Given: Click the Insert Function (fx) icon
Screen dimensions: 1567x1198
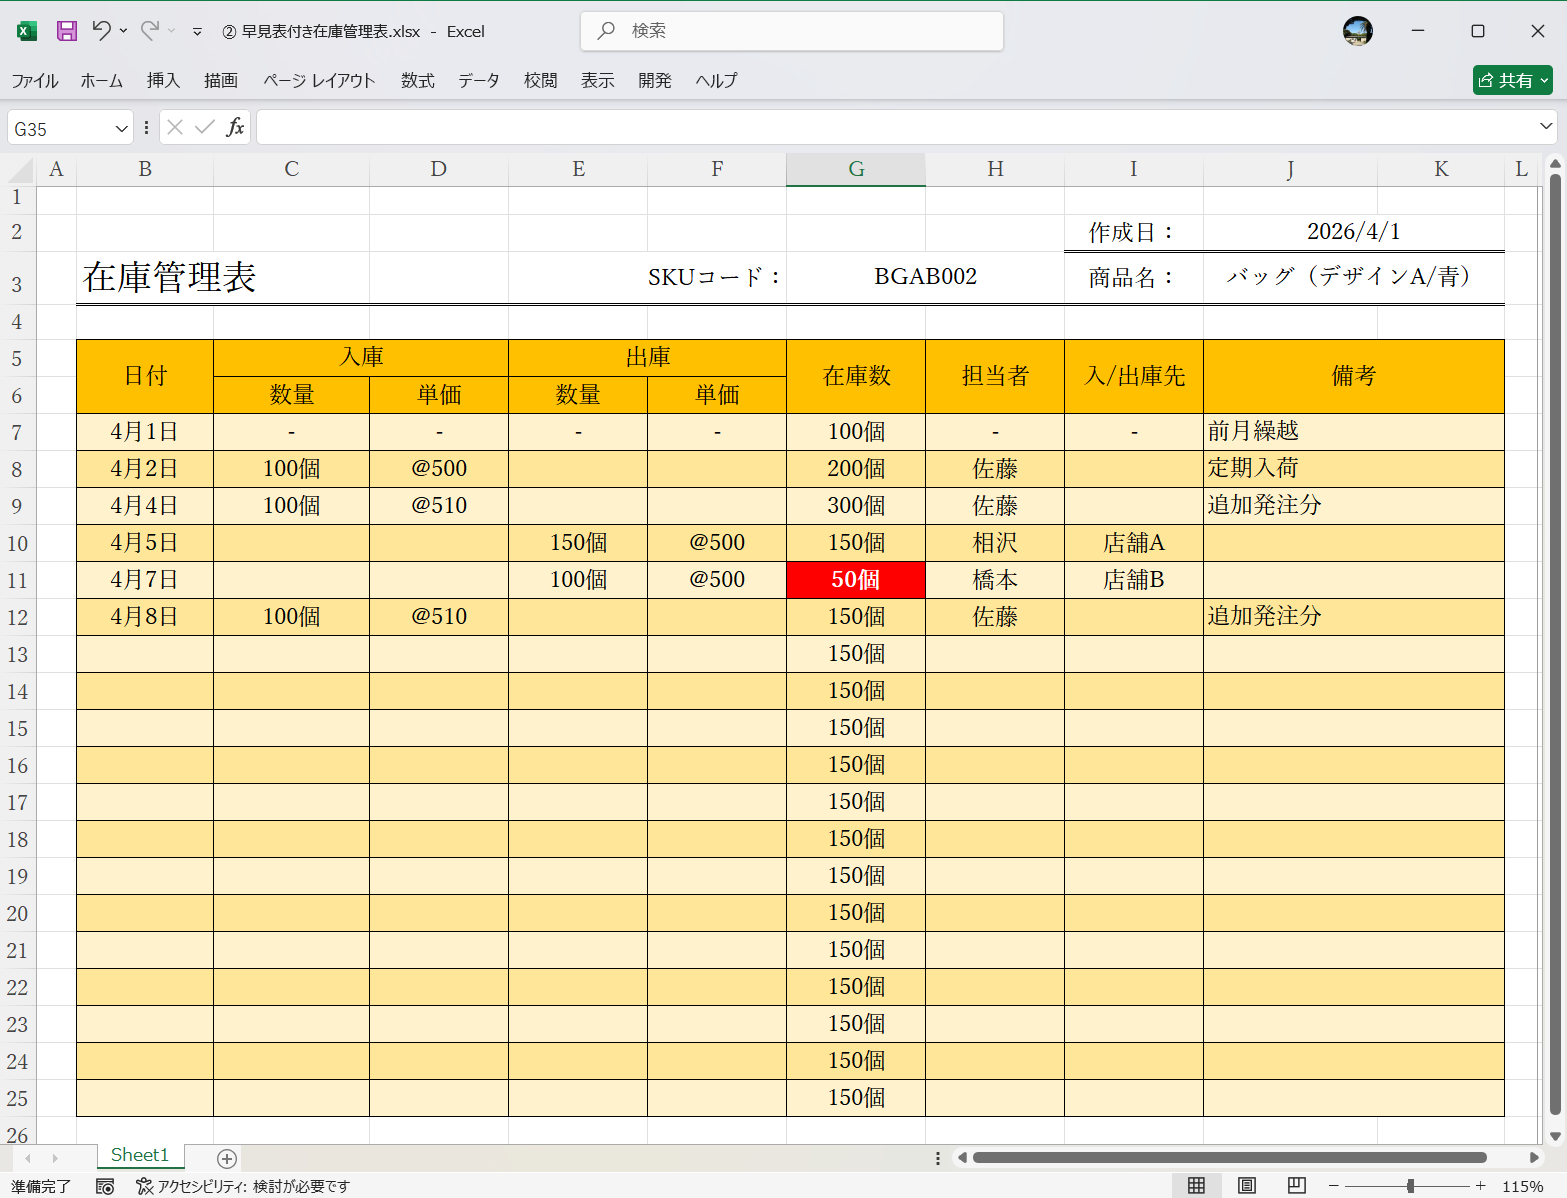Looking at the screenshot, I should coord(236,127).
